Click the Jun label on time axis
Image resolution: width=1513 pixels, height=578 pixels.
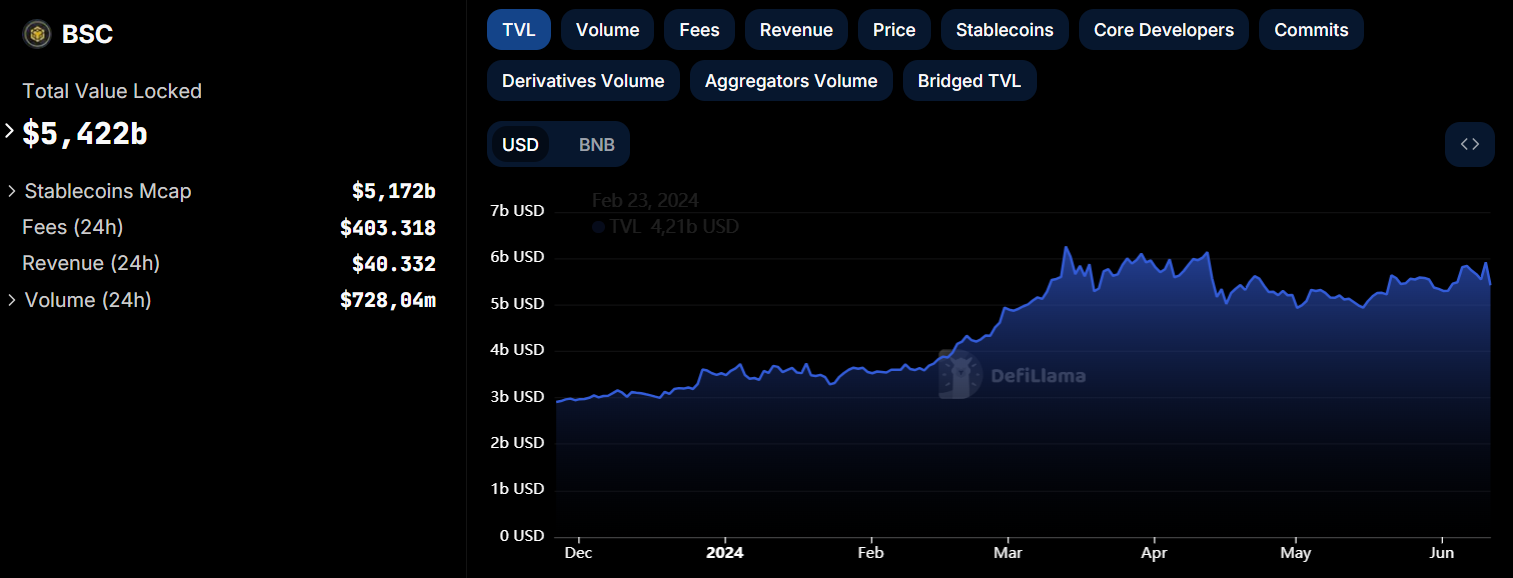(x=1442, y=552)
